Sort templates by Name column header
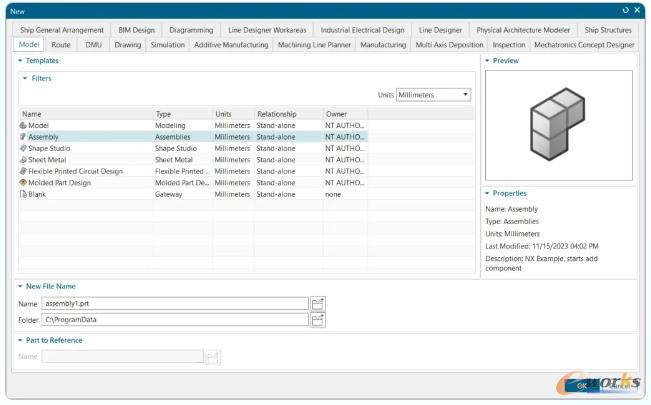This screenshot has width=651, height=405. click(86, 114)
